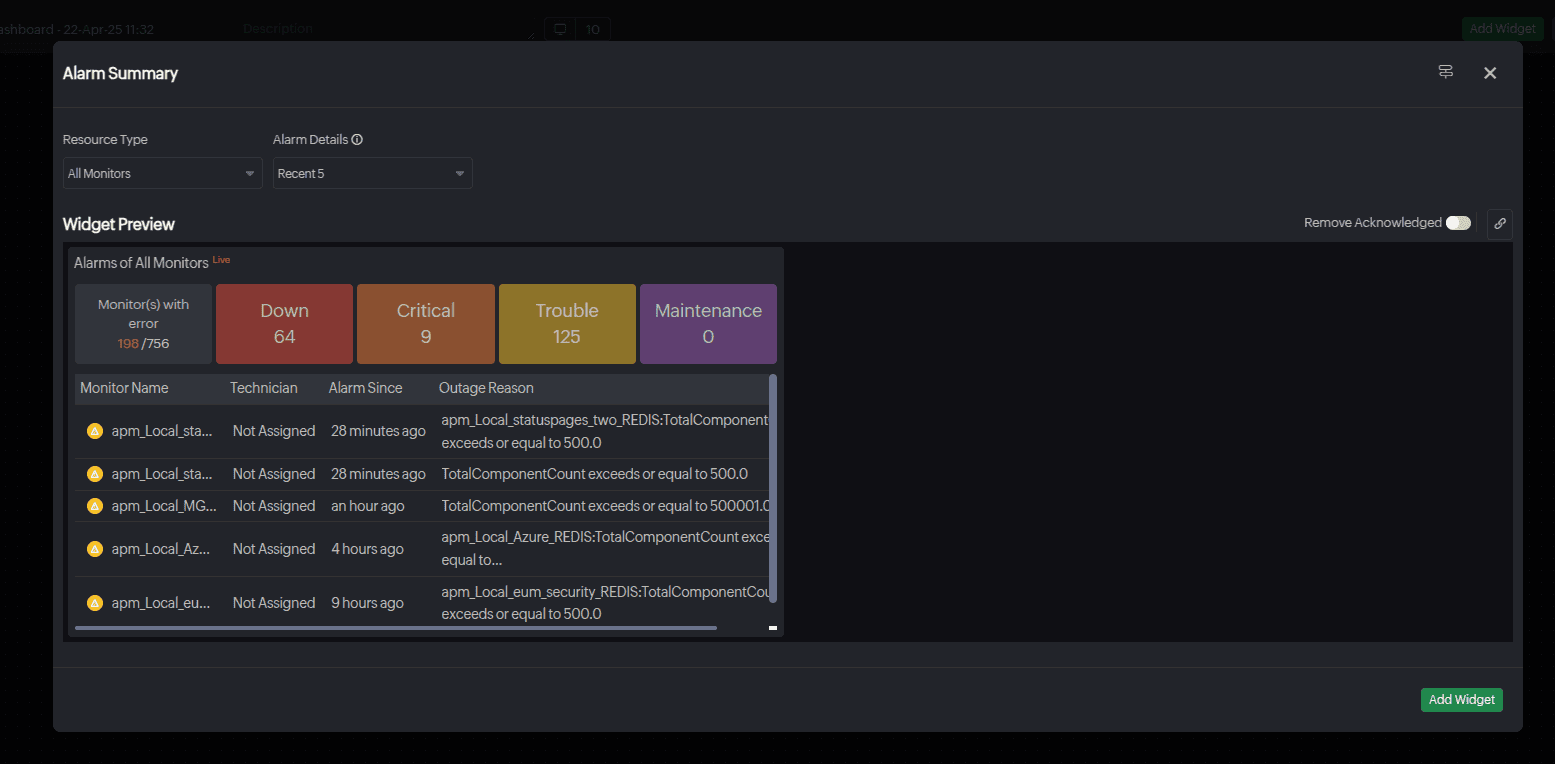Click trouble icon of first apm_Local_sta row

(95, 431)
